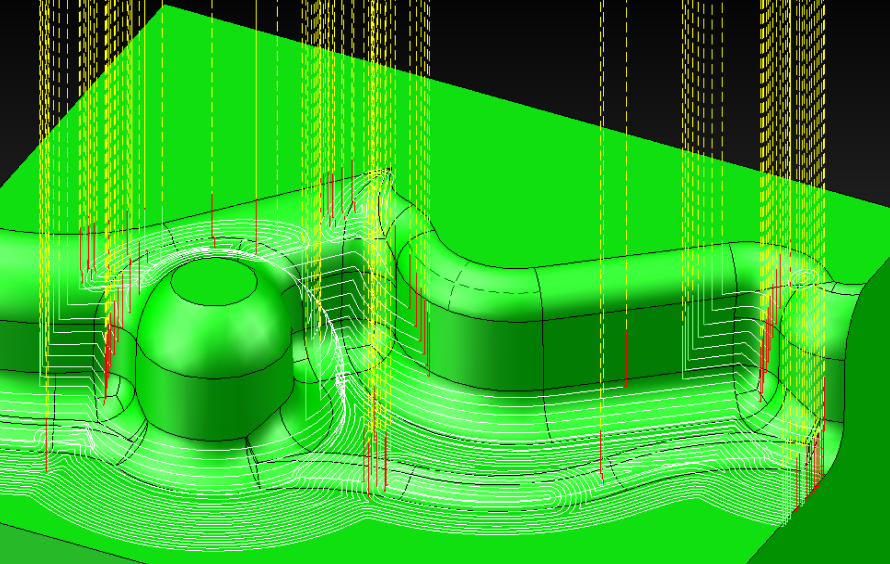
Task: Select the dome's rounded spherical side surface
Action: coord(200,330)
